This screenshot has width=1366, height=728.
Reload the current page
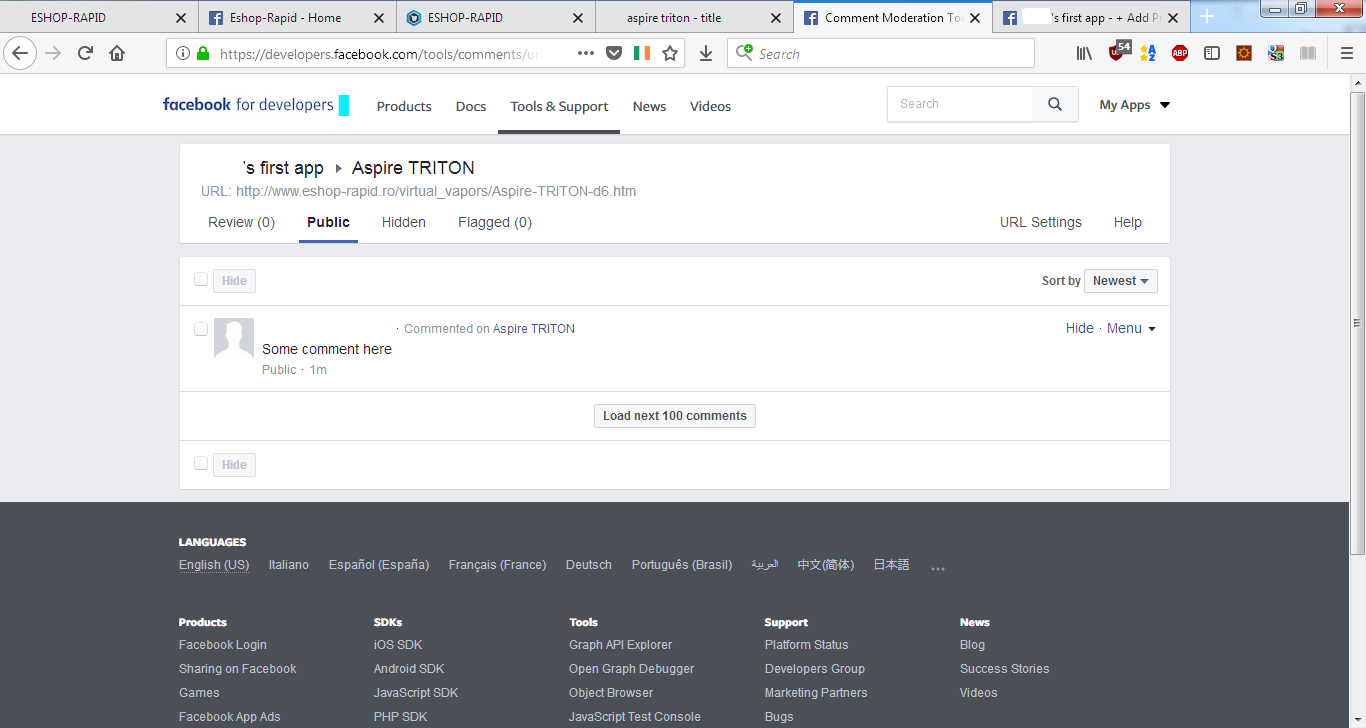(x=85, y=54)
